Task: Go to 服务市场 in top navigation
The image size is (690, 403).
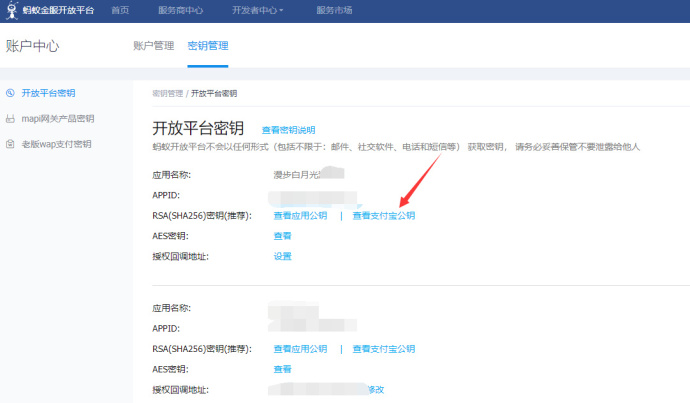Action: [334, 10]
